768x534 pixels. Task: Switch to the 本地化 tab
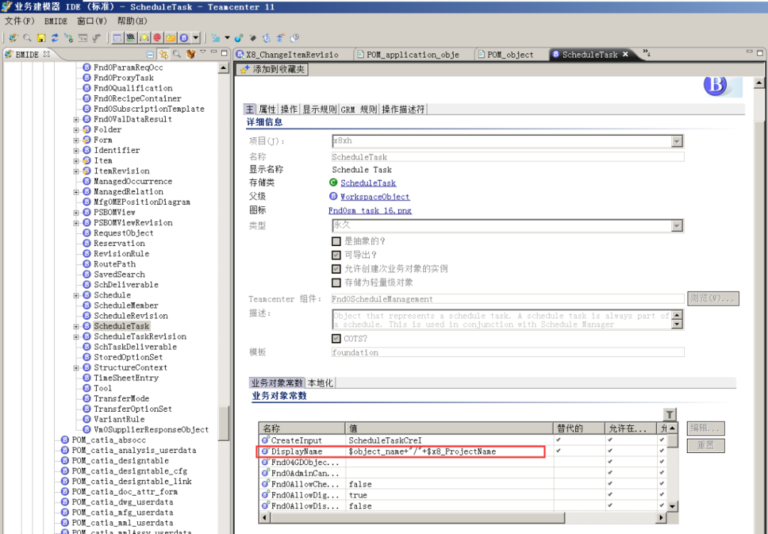coord(320,383)
